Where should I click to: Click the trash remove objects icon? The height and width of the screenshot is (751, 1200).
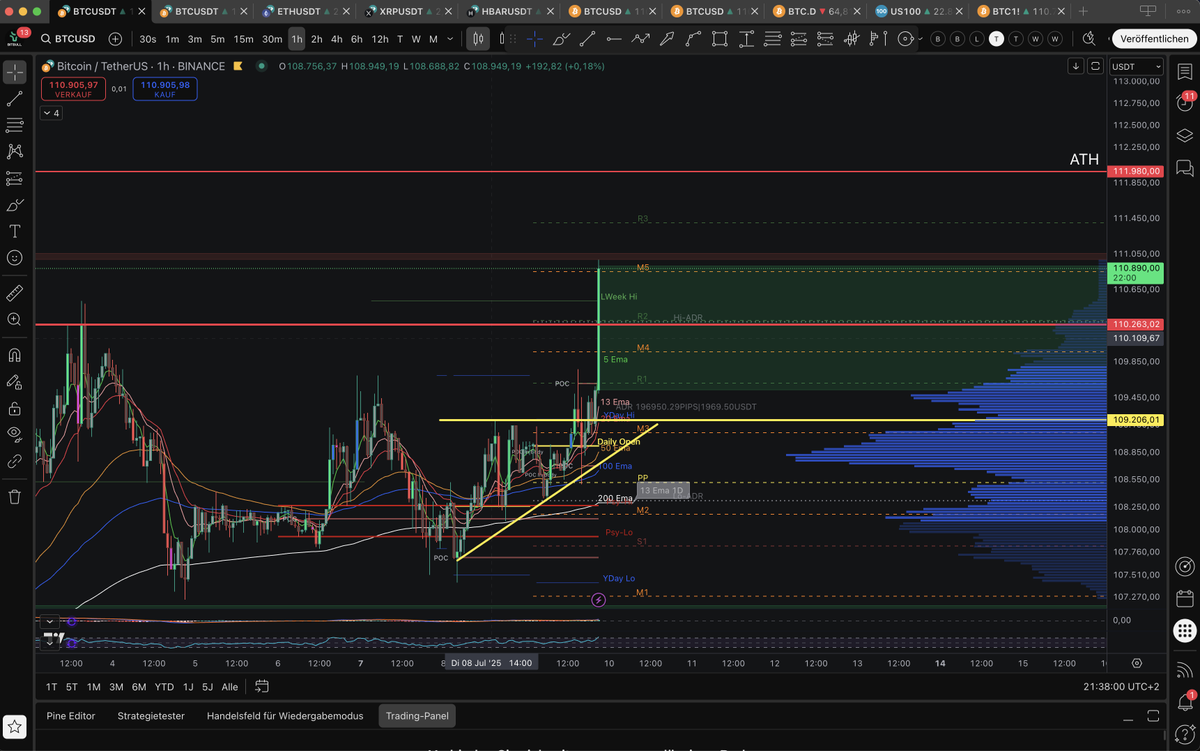(15, 496)
